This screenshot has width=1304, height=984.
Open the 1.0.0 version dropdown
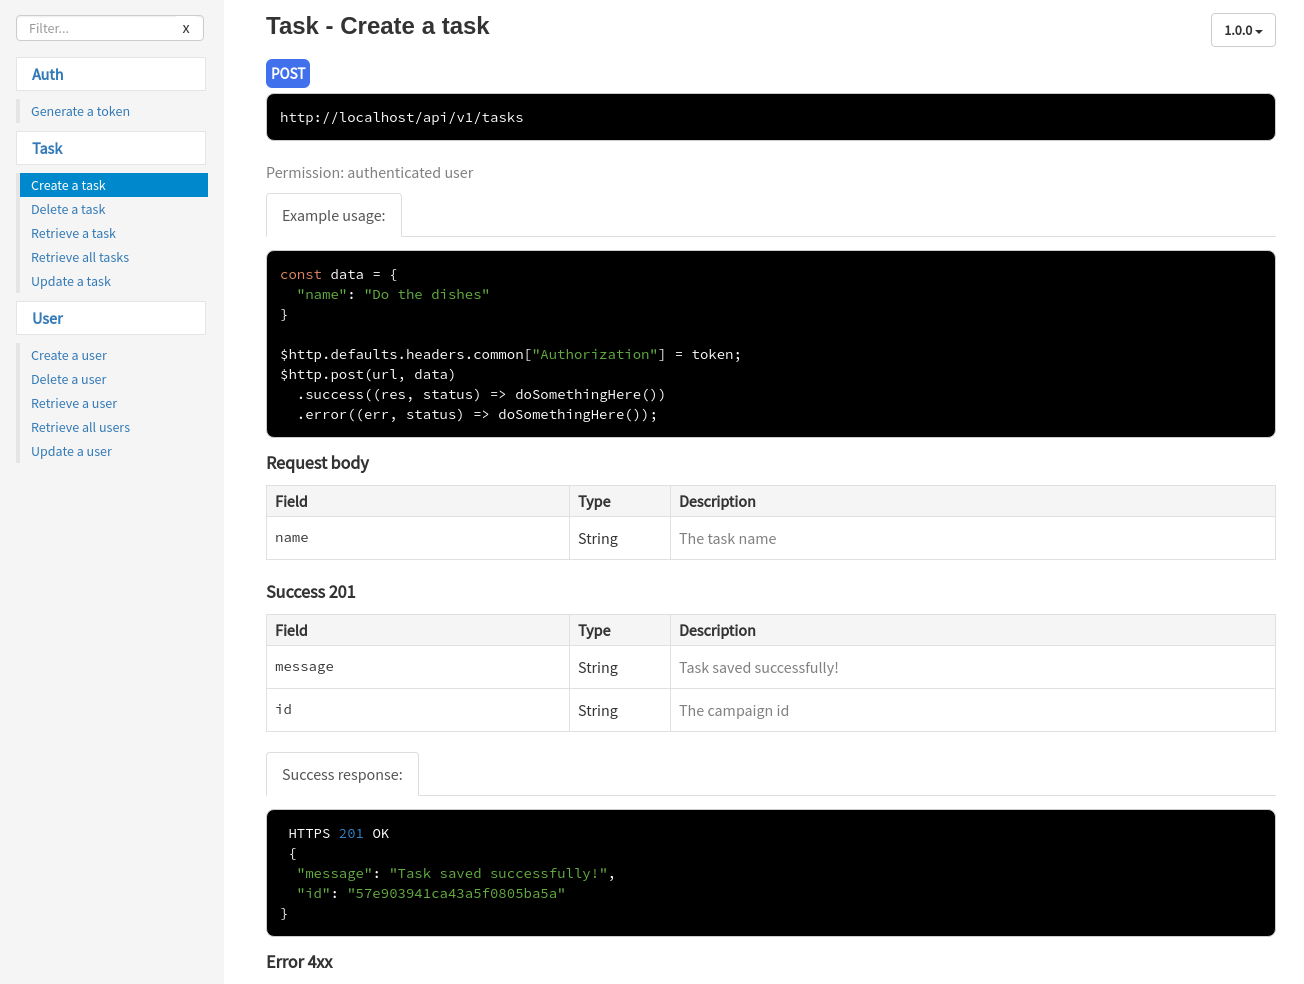coord(1243,30)
